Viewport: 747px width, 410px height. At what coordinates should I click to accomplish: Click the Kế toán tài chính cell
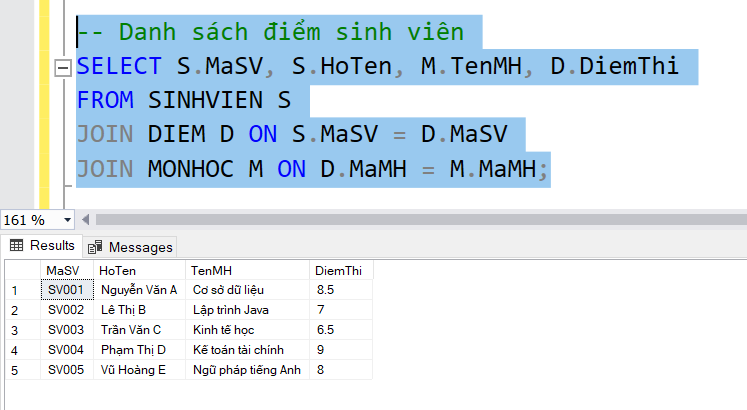238,350
